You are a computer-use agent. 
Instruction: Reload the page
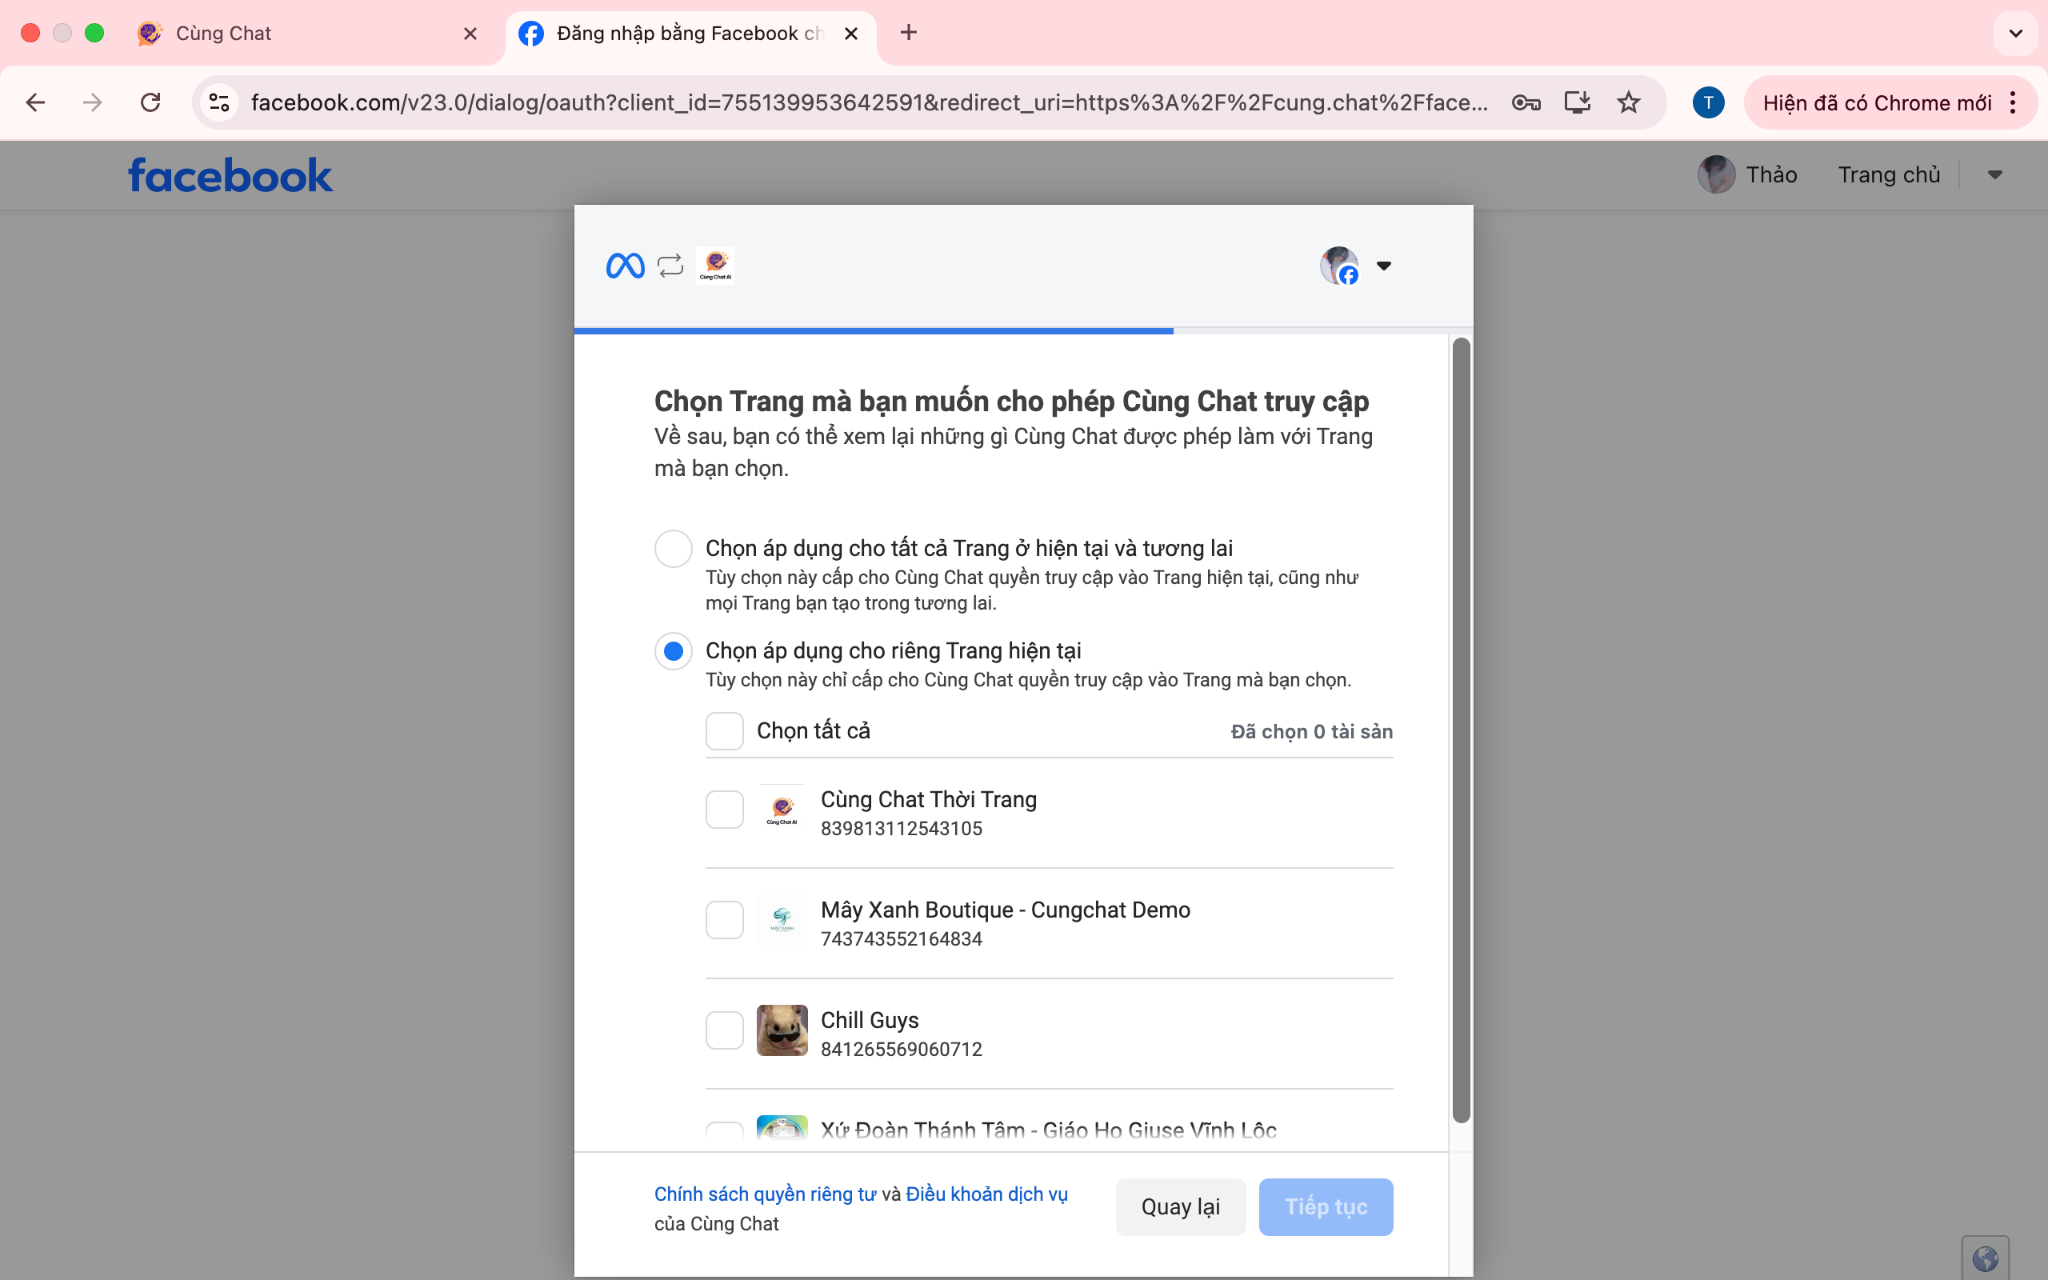point(150,103)
